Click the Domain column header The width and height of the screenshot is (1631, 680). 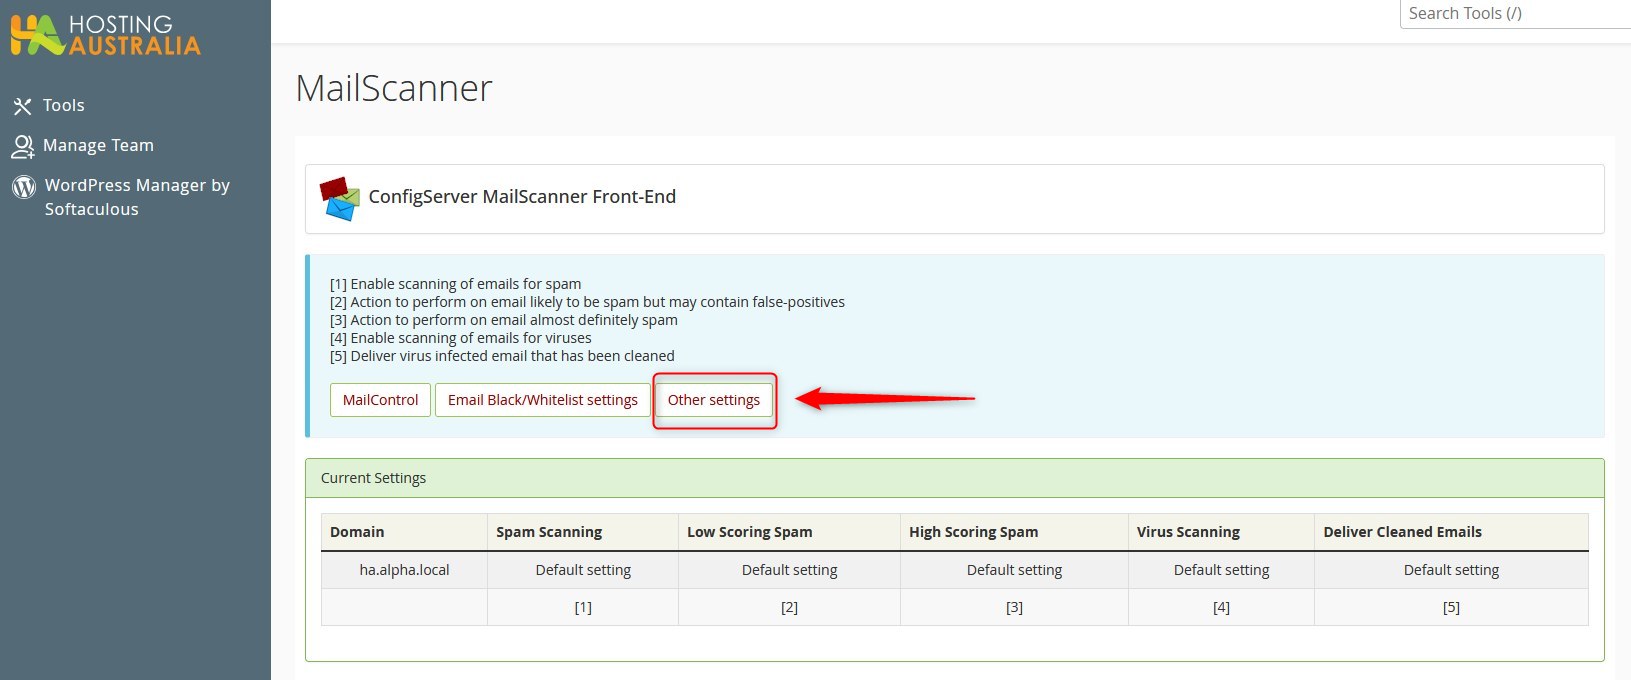click(x=357, y=532)
